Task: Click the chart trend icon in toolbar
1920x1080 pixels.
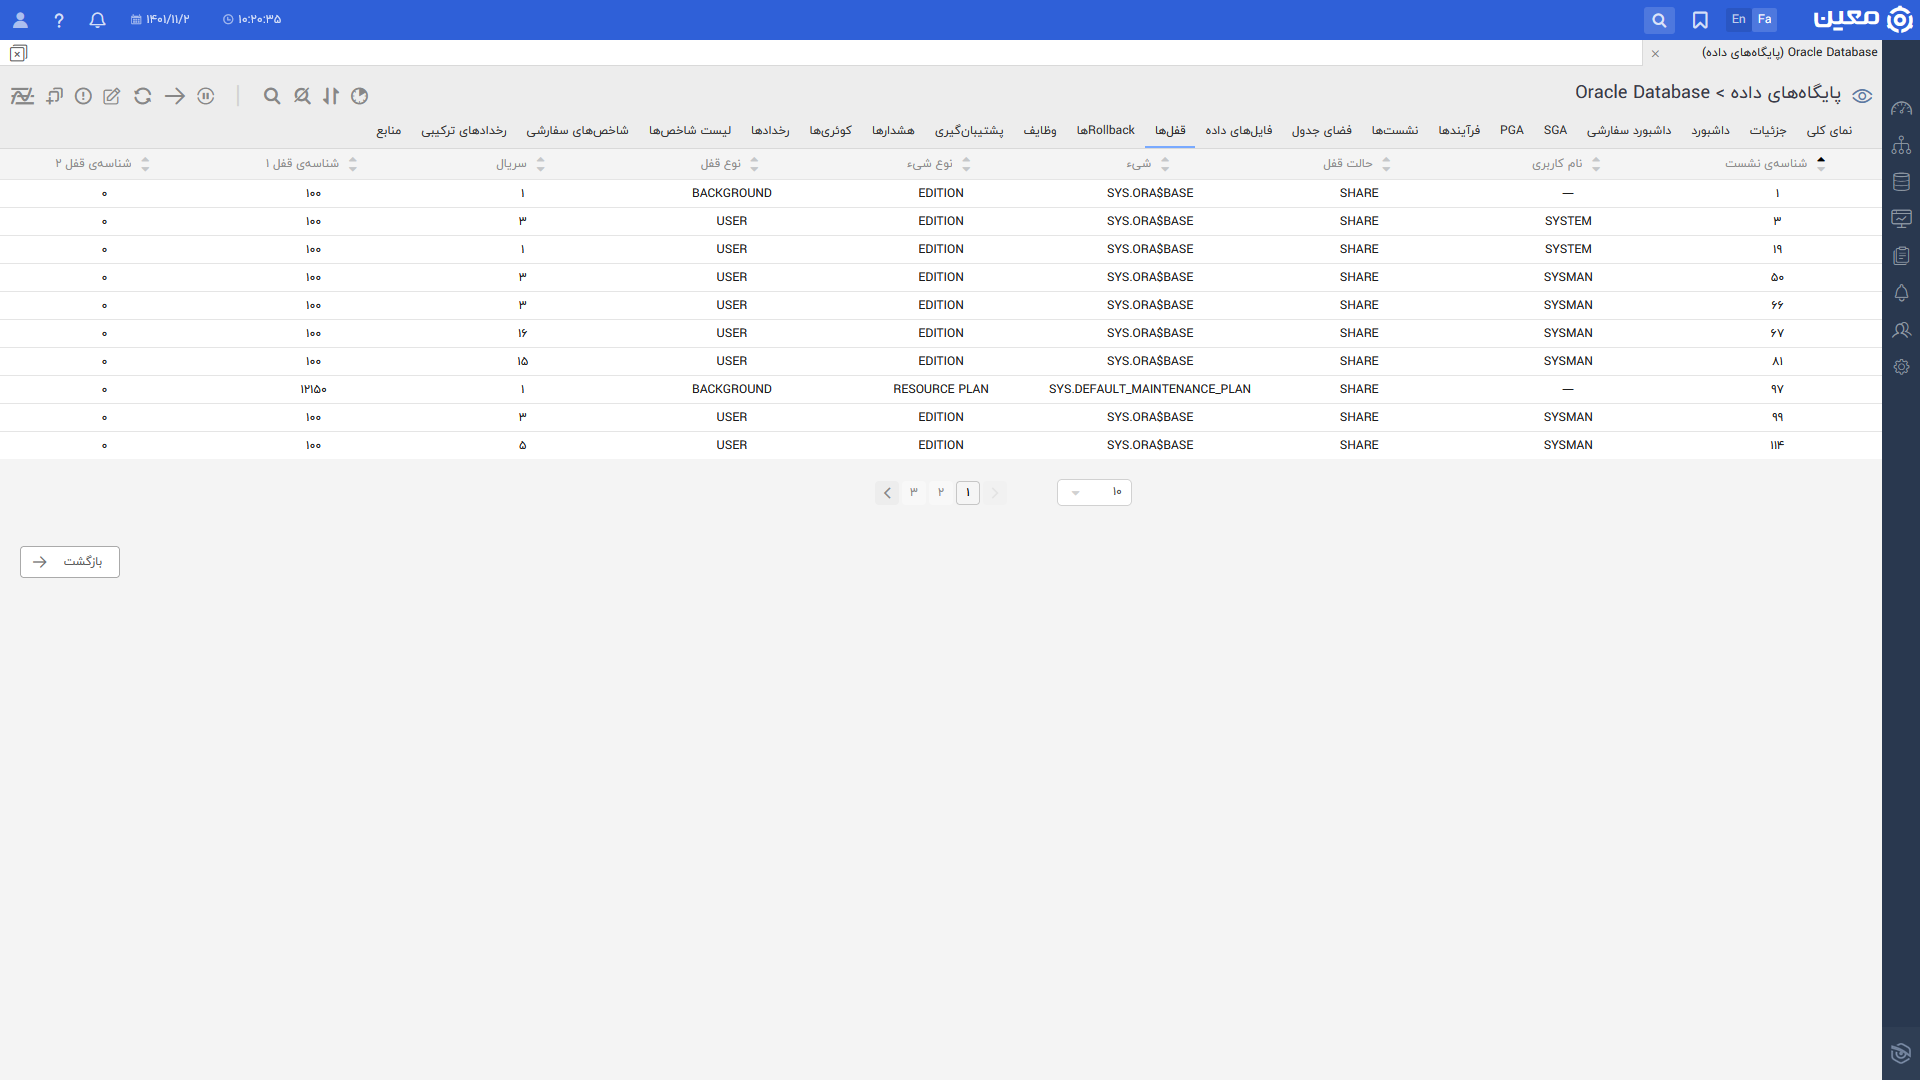Action: [x=22, y=96]
